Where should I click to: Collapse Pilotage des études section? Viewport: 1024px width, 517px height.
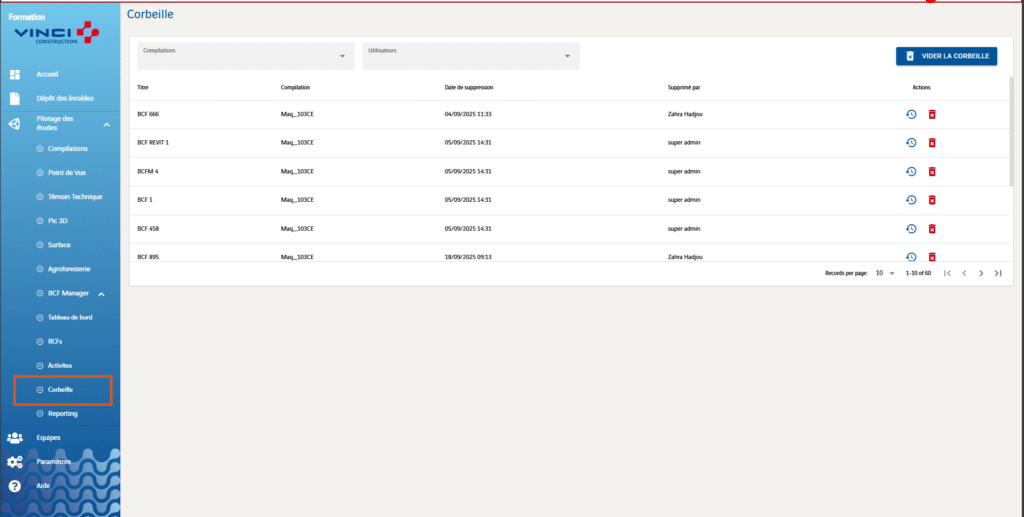coord(106,124)
